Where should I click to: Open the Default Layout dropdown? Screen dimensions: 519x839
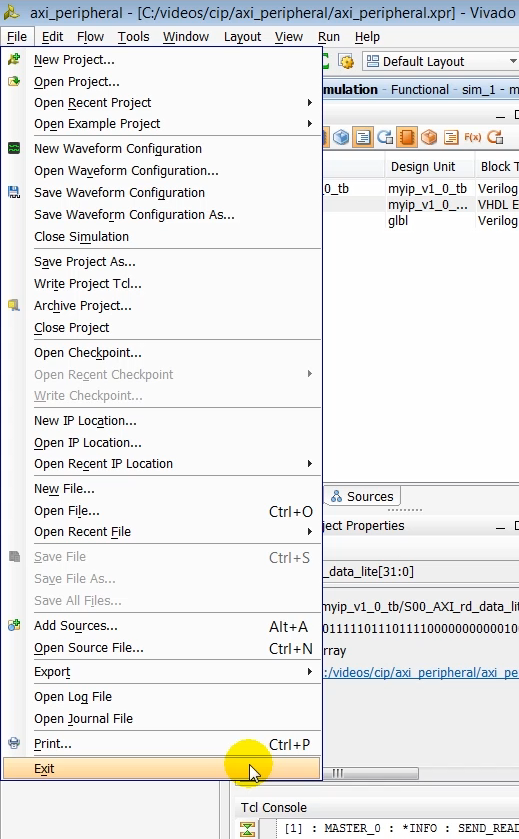441,62
